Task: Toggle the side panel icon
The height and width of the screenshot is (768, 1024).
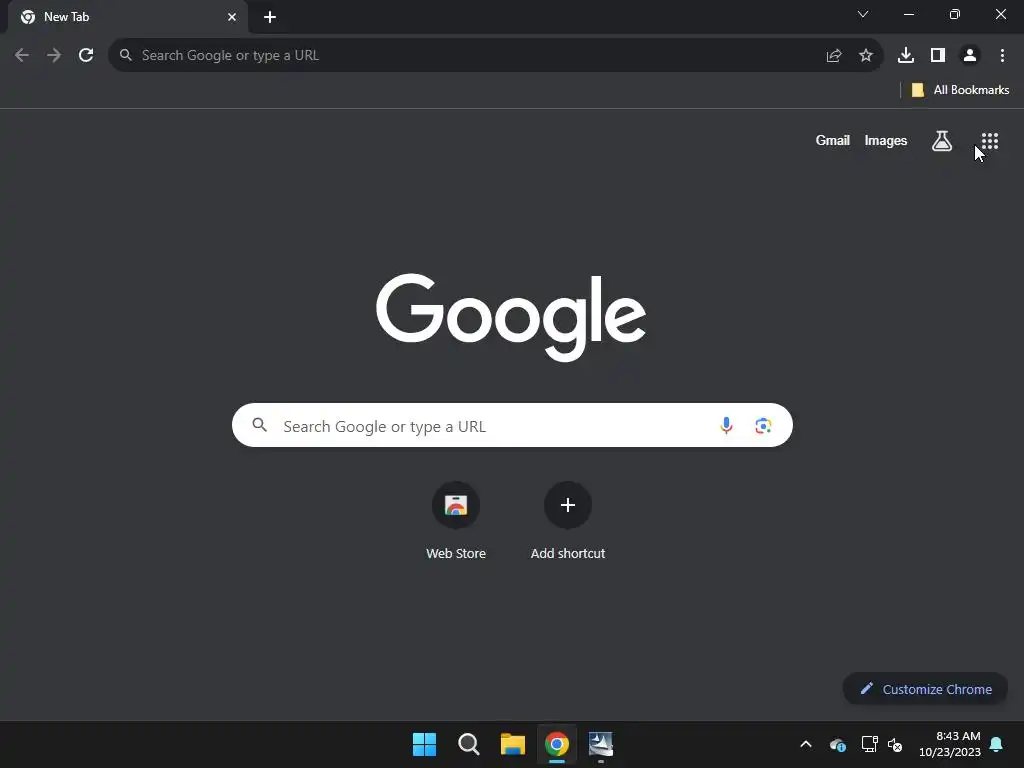Action: 938,56
